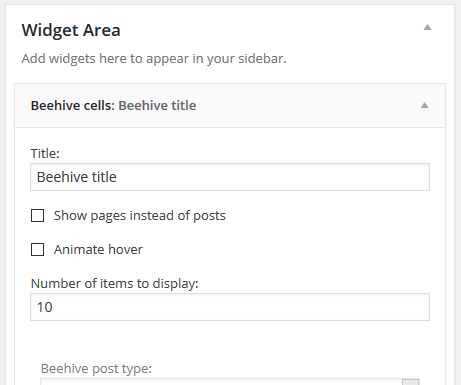Click 'Beehive title' text in widget header
The width and height of the screenshot is (461, 385).
[x=157, y=105]
